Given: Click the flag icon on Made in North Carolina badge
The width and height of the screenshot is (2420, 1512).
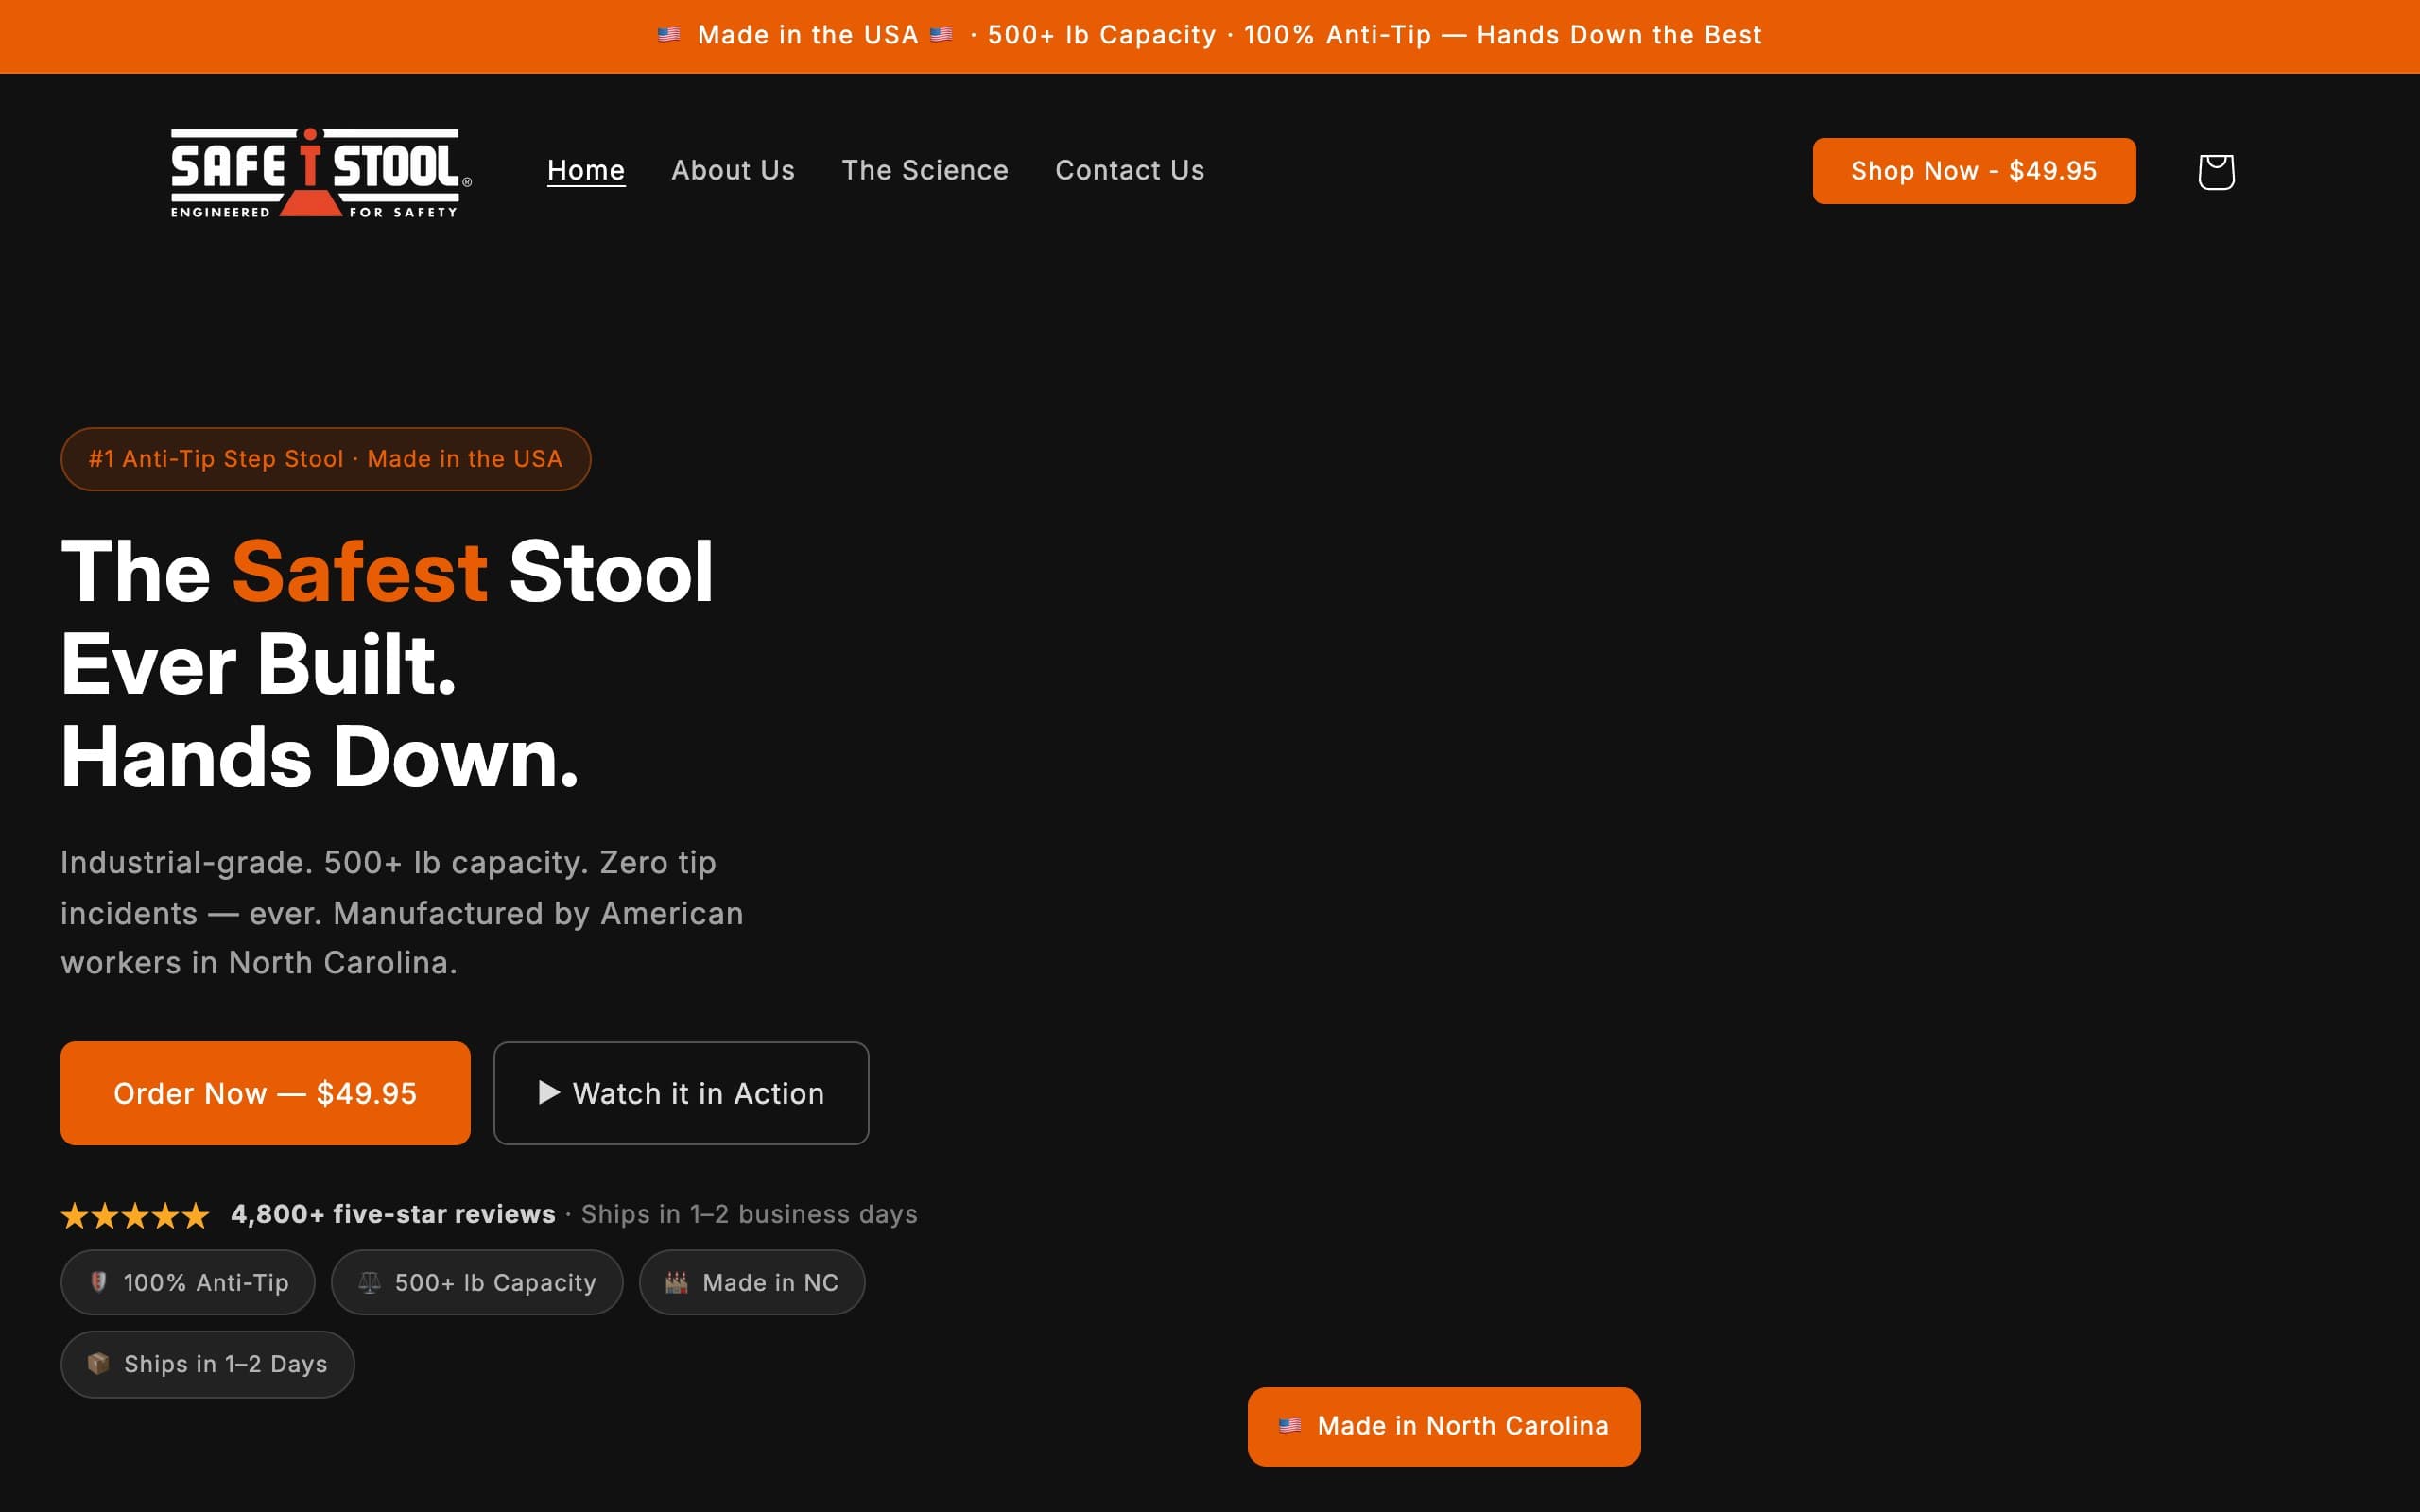Looking at the screenshot, I should coord(1290,1425).
